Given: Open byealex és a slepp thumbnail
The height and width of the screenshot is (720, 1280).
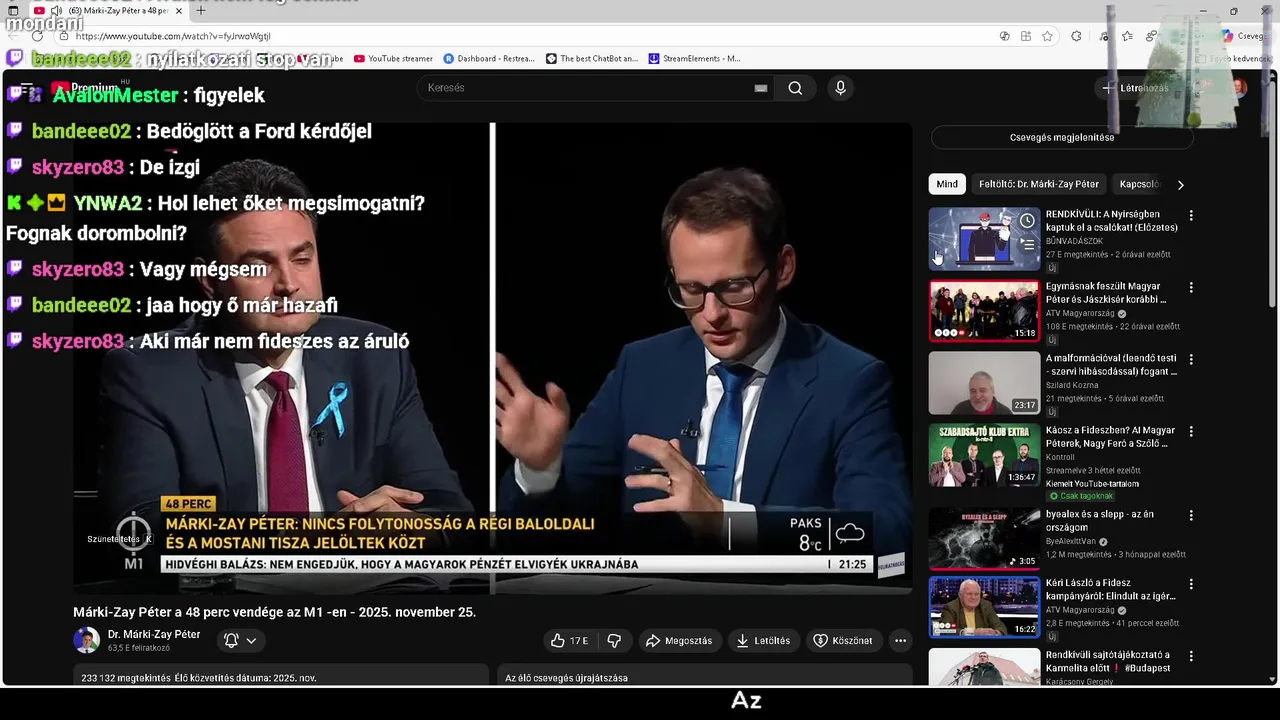Looking at the screenshot, I should (984, 539).
